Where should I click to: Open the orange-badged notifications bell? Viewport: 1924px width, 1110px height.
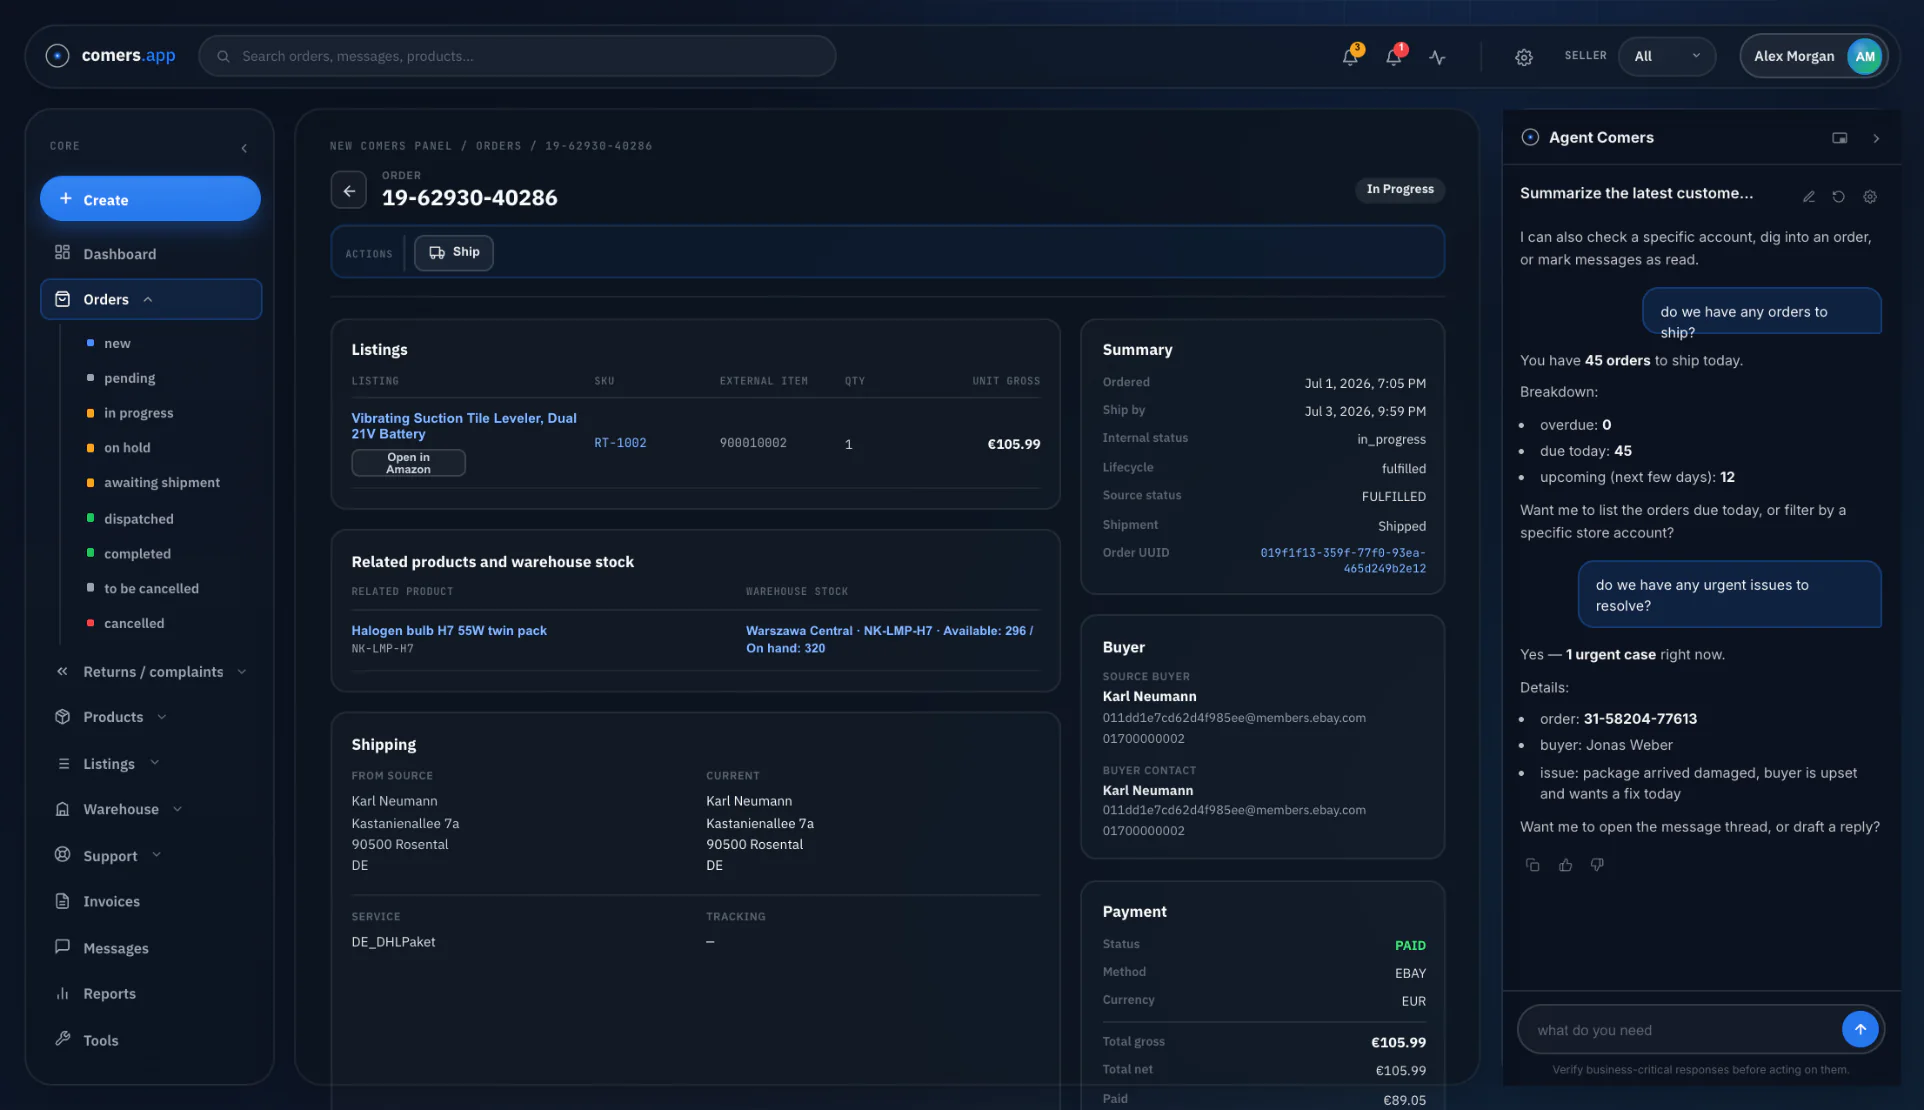pyautogui.click(x=1350, y=56)
